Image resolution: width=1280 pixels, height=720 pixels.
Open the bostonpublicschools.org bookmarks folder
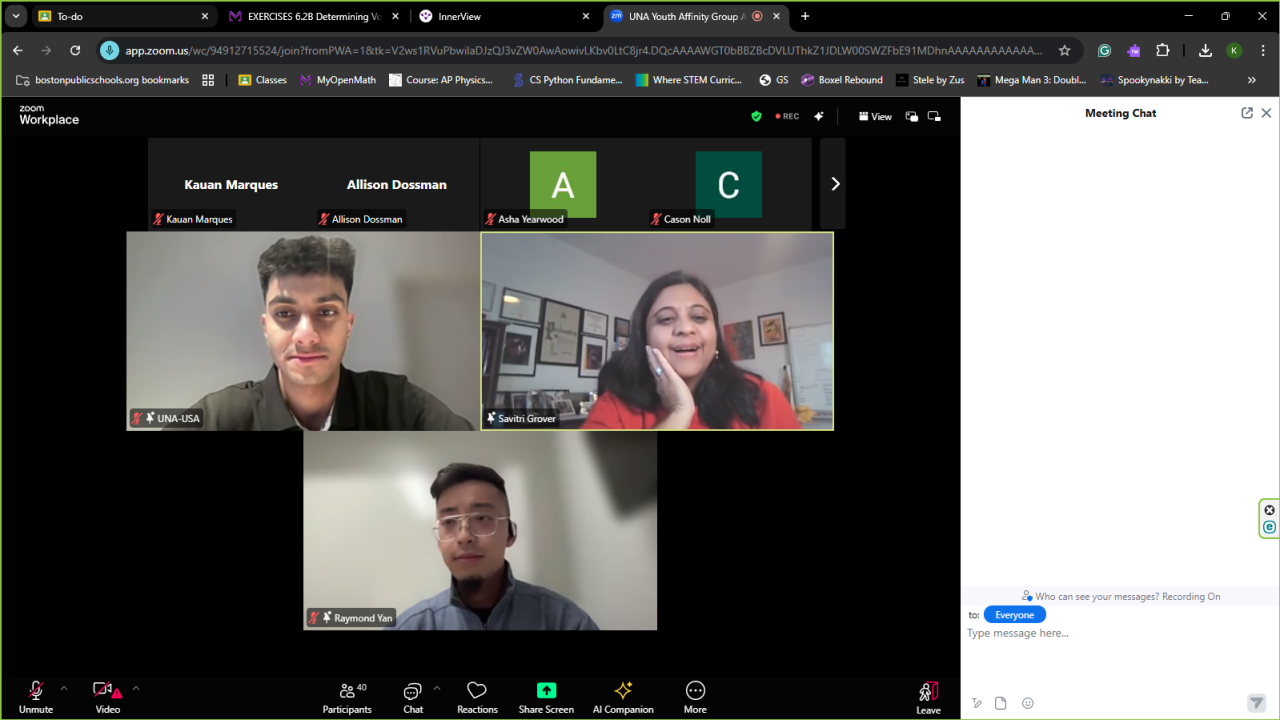[102, 80]
